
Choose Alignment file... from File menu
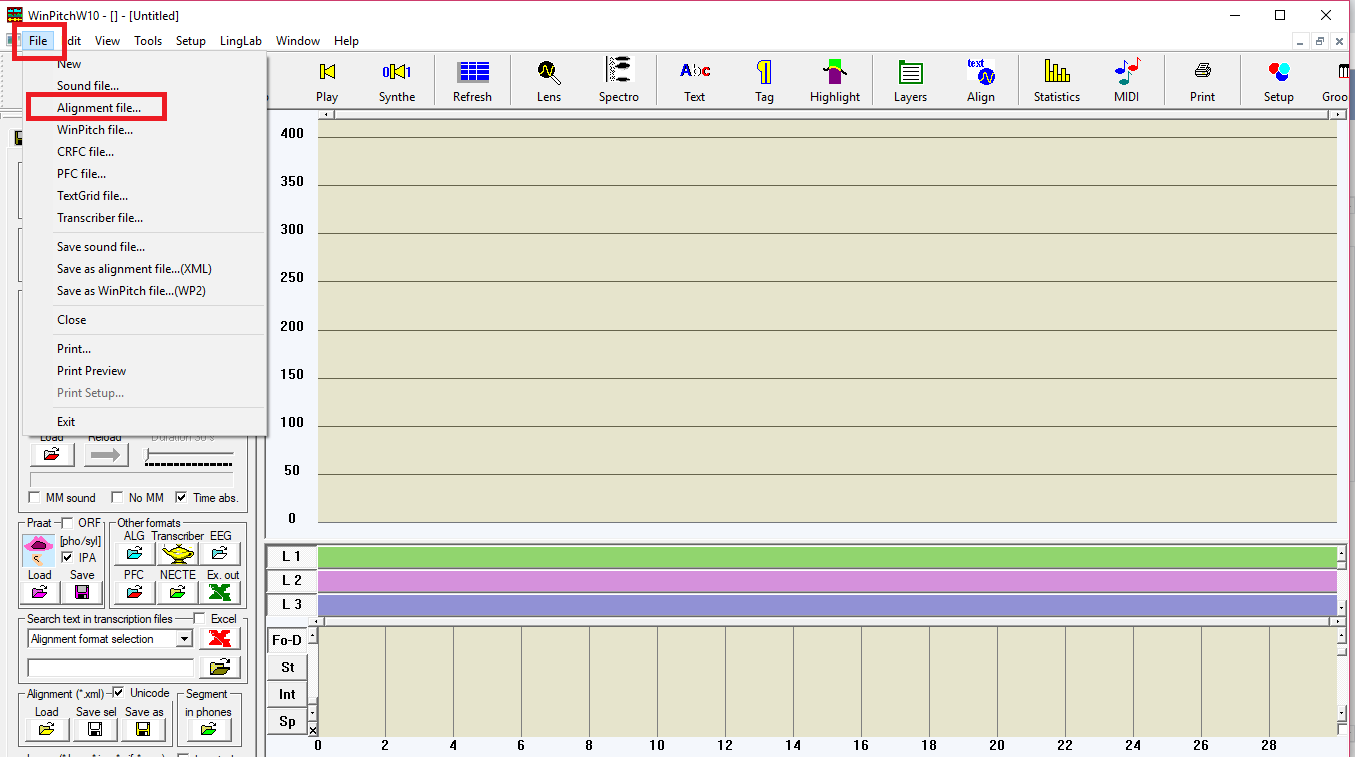point(99,108)
